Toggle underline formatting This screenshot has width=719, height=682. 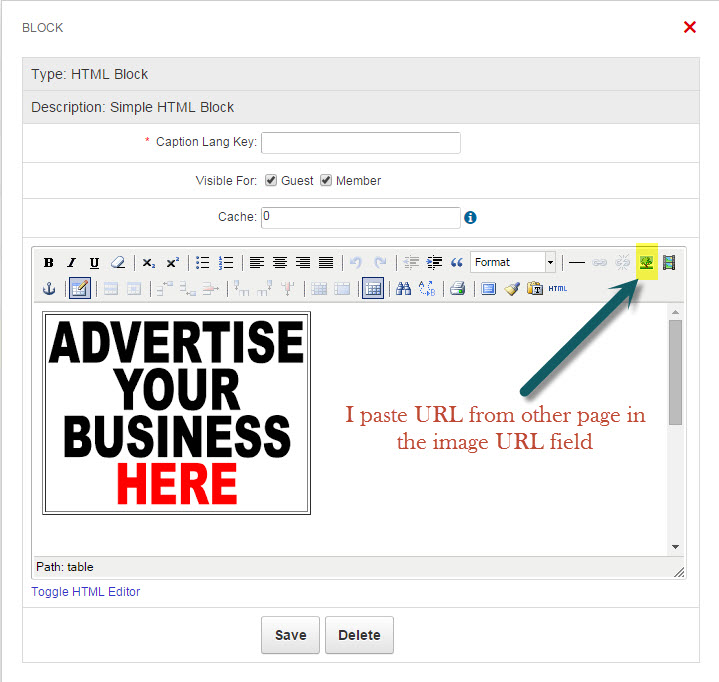[94, 263]
